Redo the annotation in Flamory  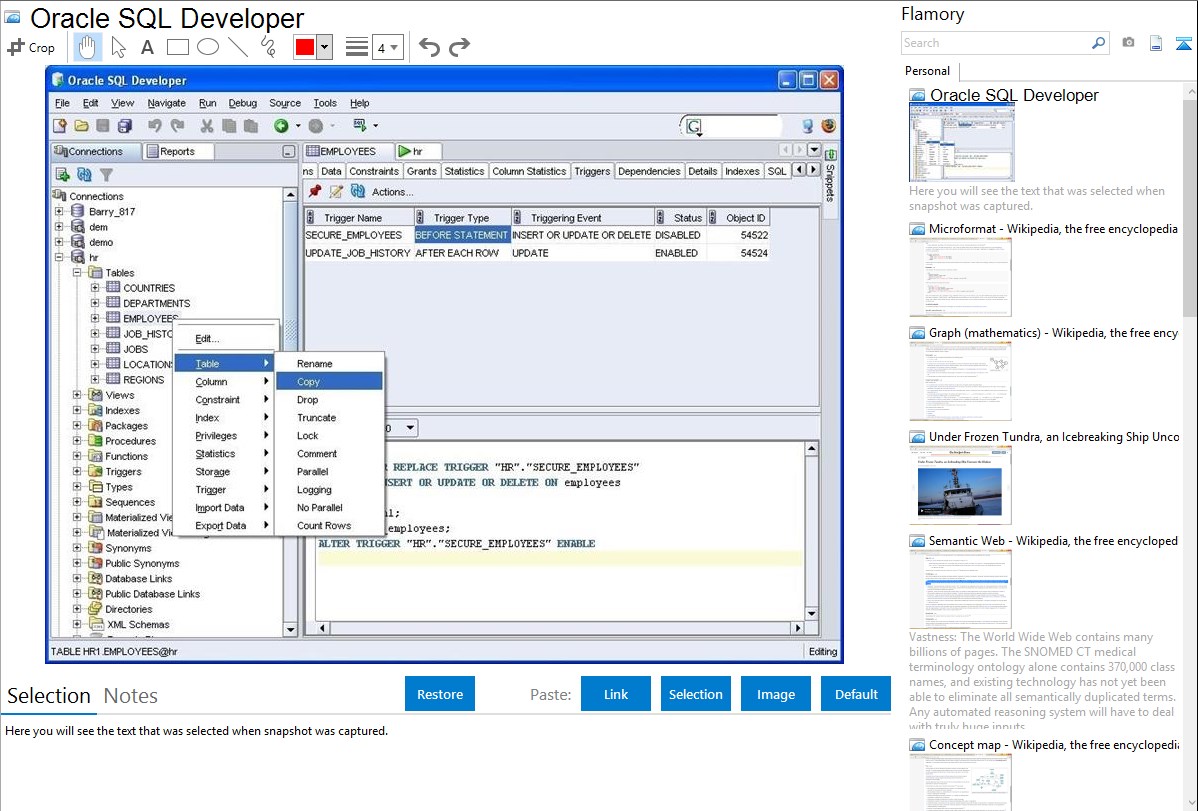(x=459, y=47)
